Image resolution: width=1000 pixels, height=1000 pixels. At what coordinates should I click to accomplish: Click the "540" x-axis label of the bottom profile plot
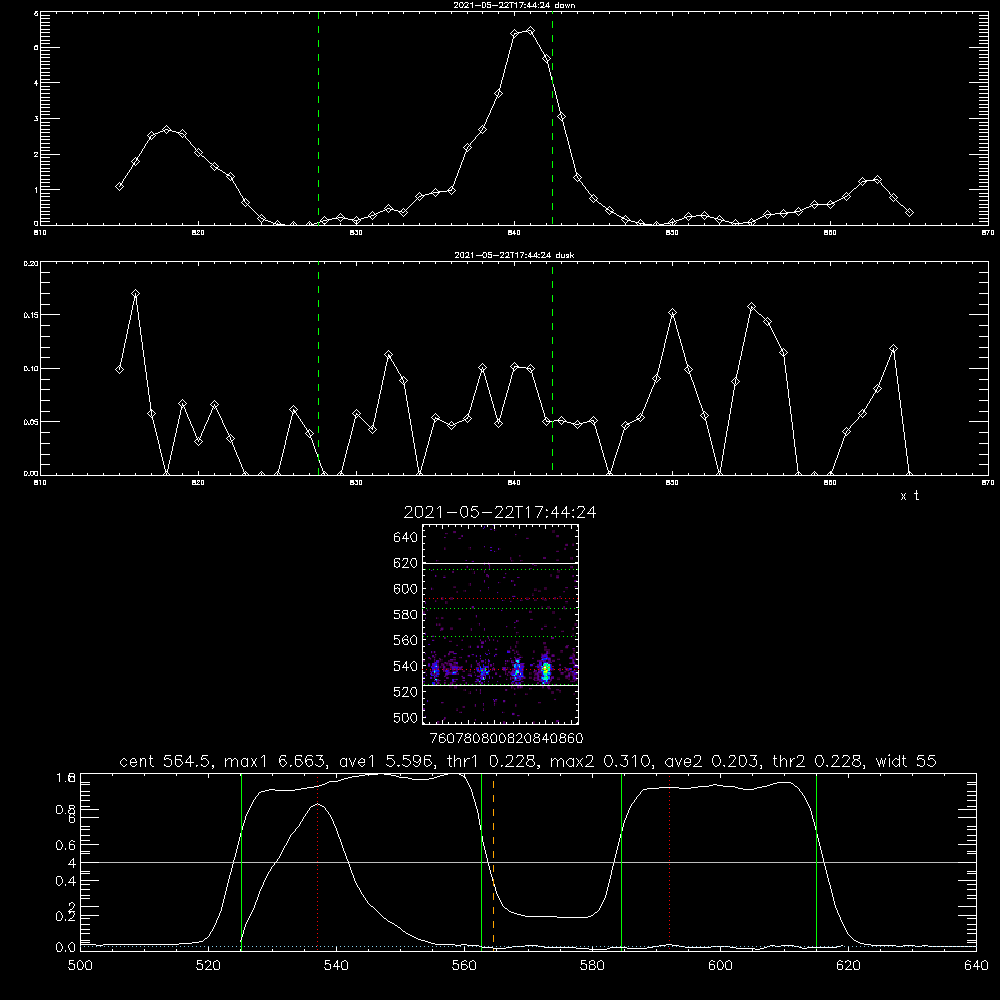(336, 966)
